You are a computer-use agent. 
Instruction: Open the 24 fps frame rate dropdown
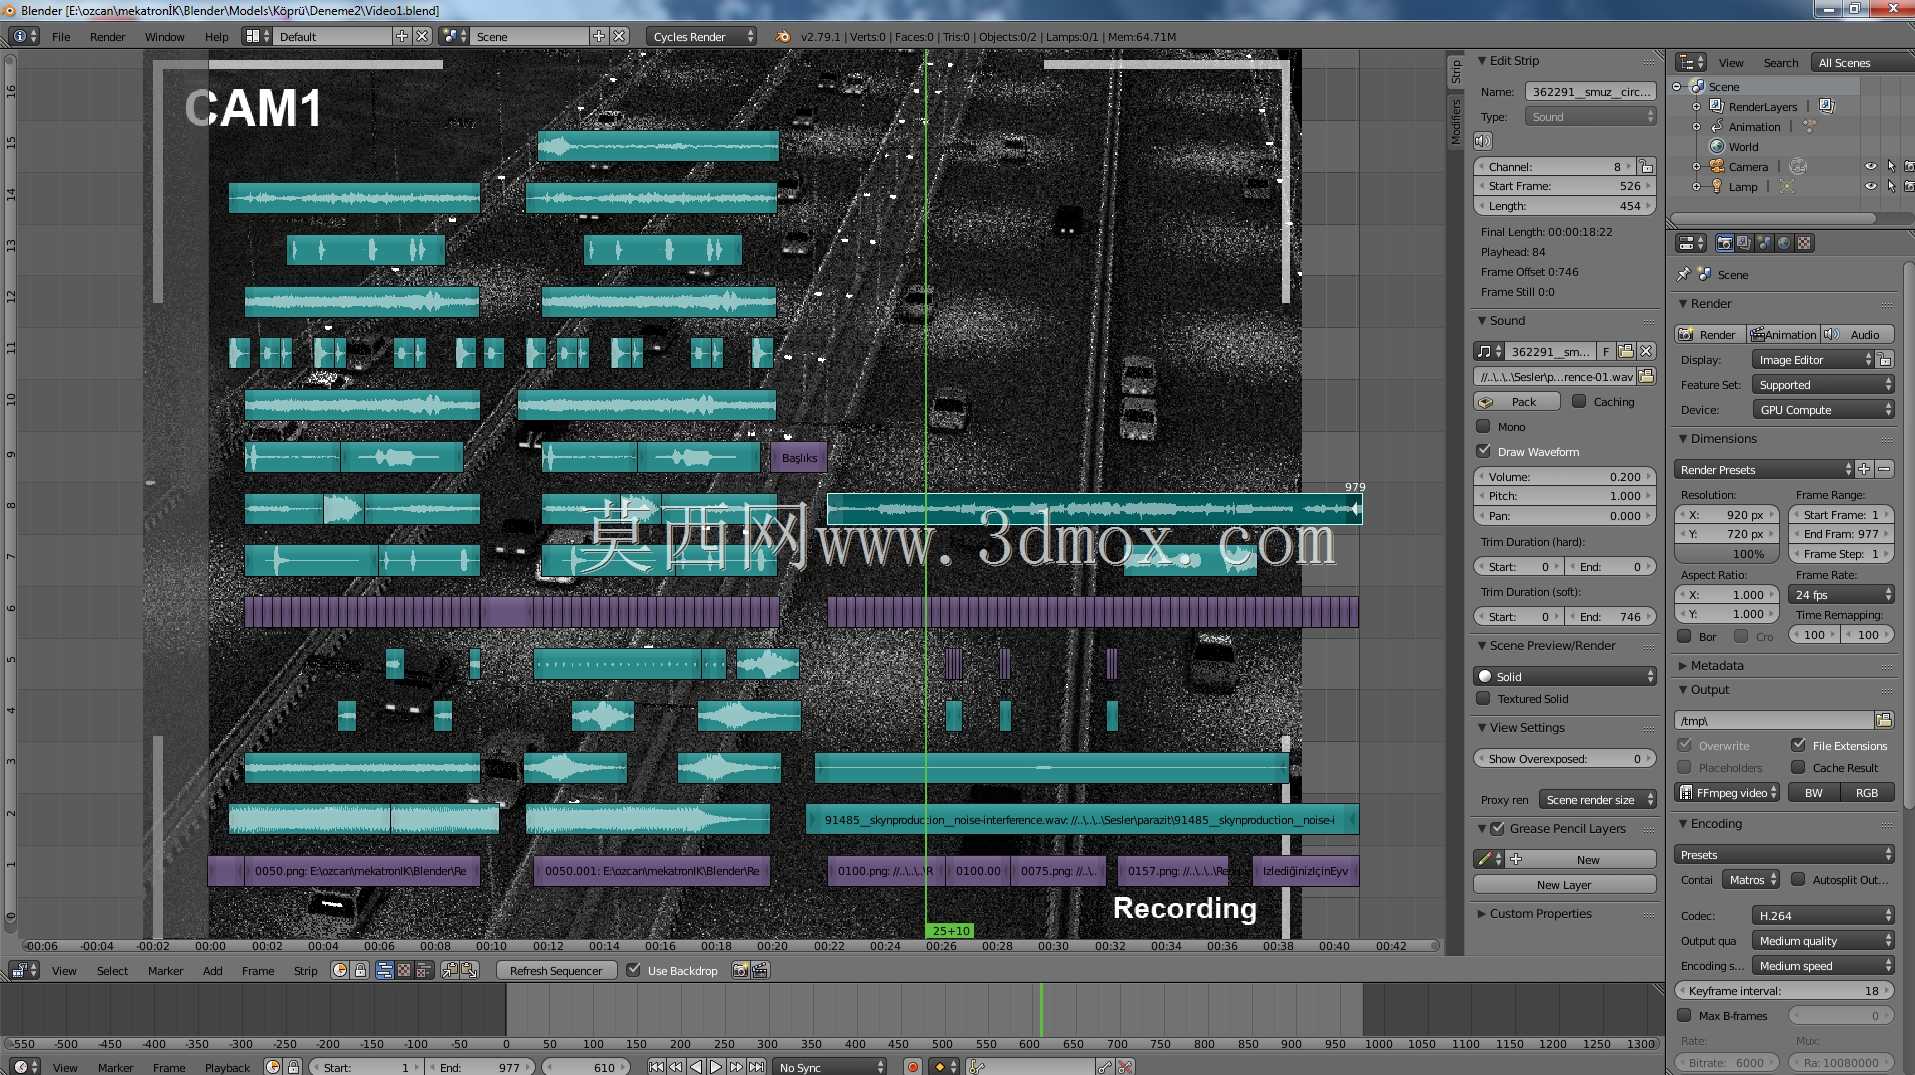pos(1841,594)
